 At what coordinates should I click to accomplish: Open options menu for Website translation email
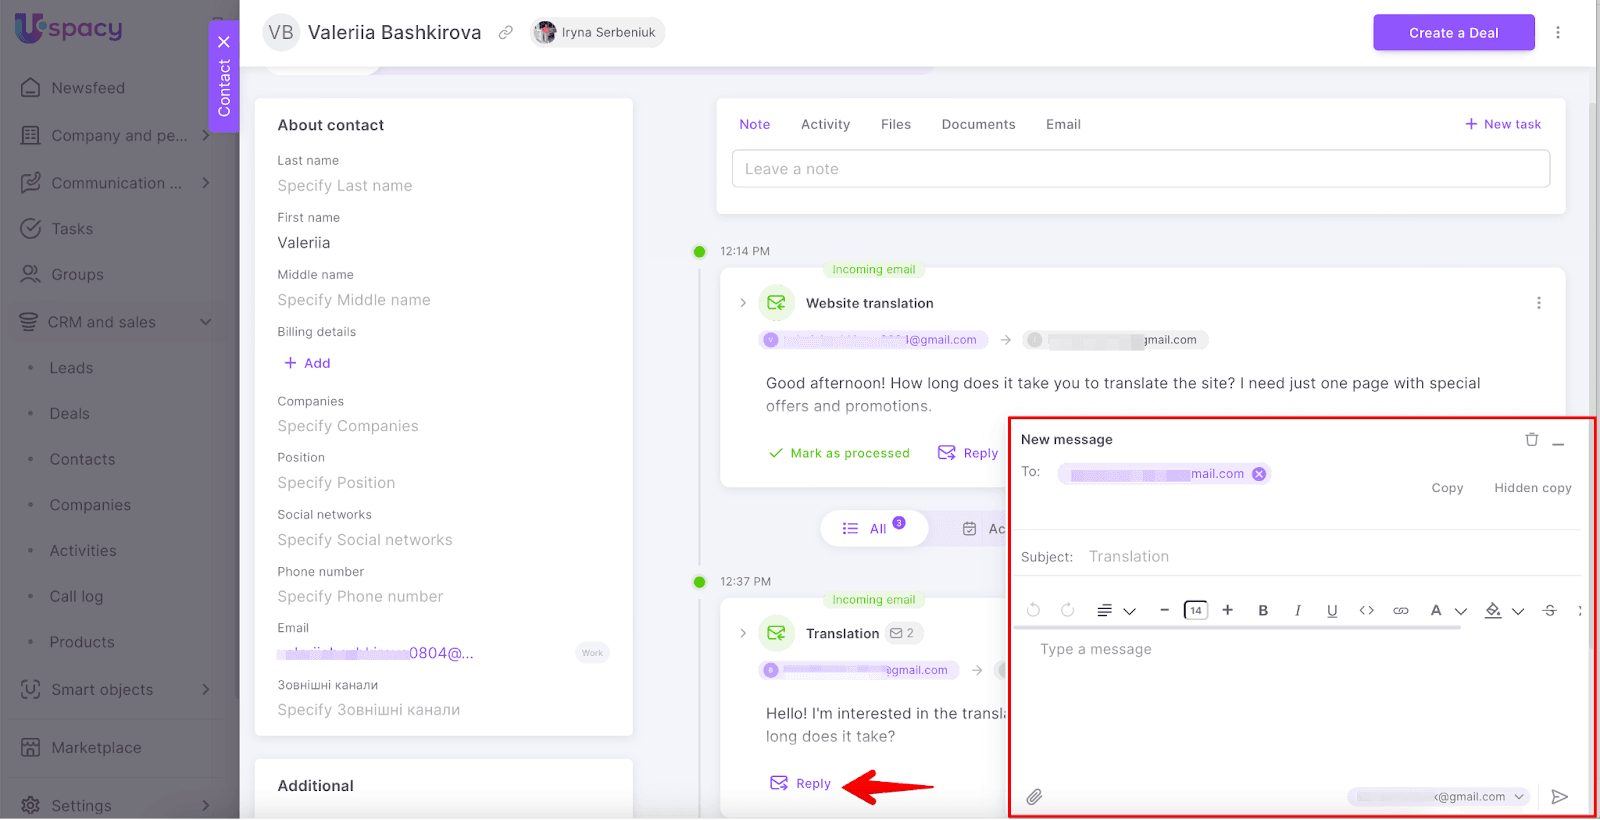1538,303
